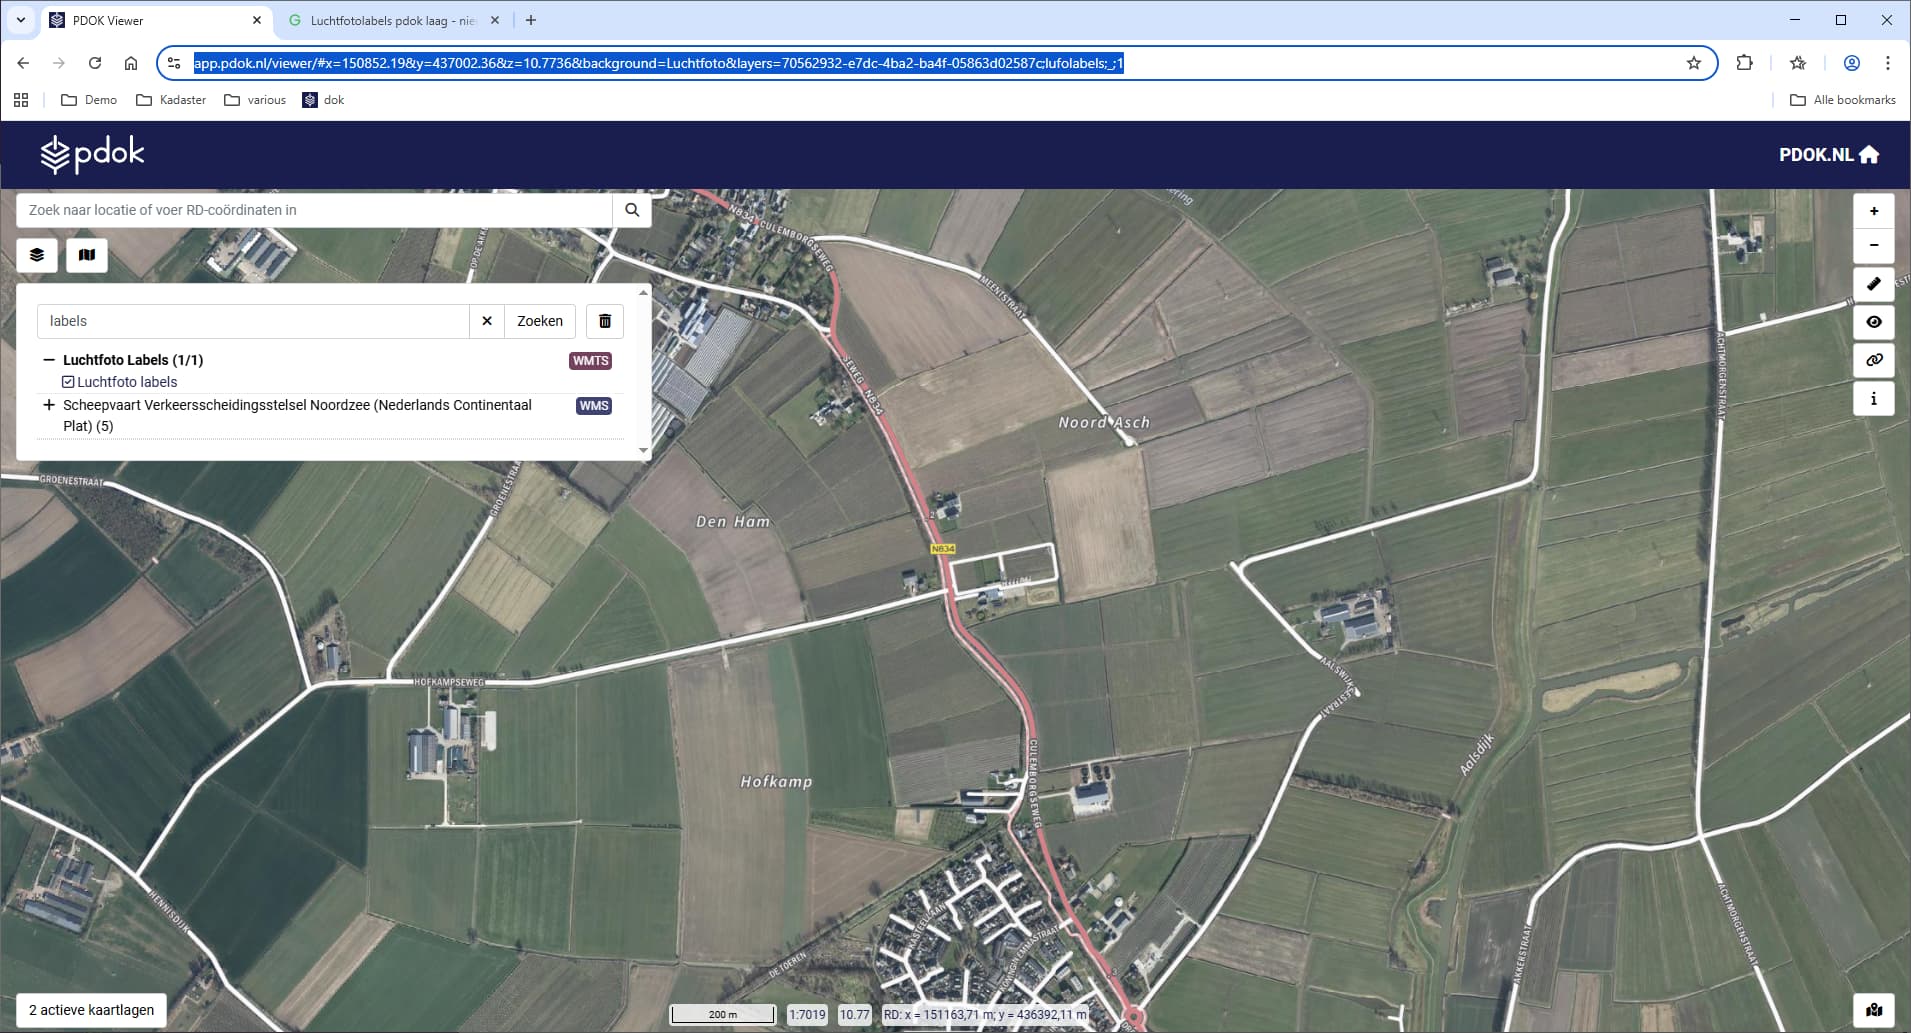This screenshot has height=1033, width=1911.
Task: Open the info tool icon
Action: click(x=1873, y=398)
